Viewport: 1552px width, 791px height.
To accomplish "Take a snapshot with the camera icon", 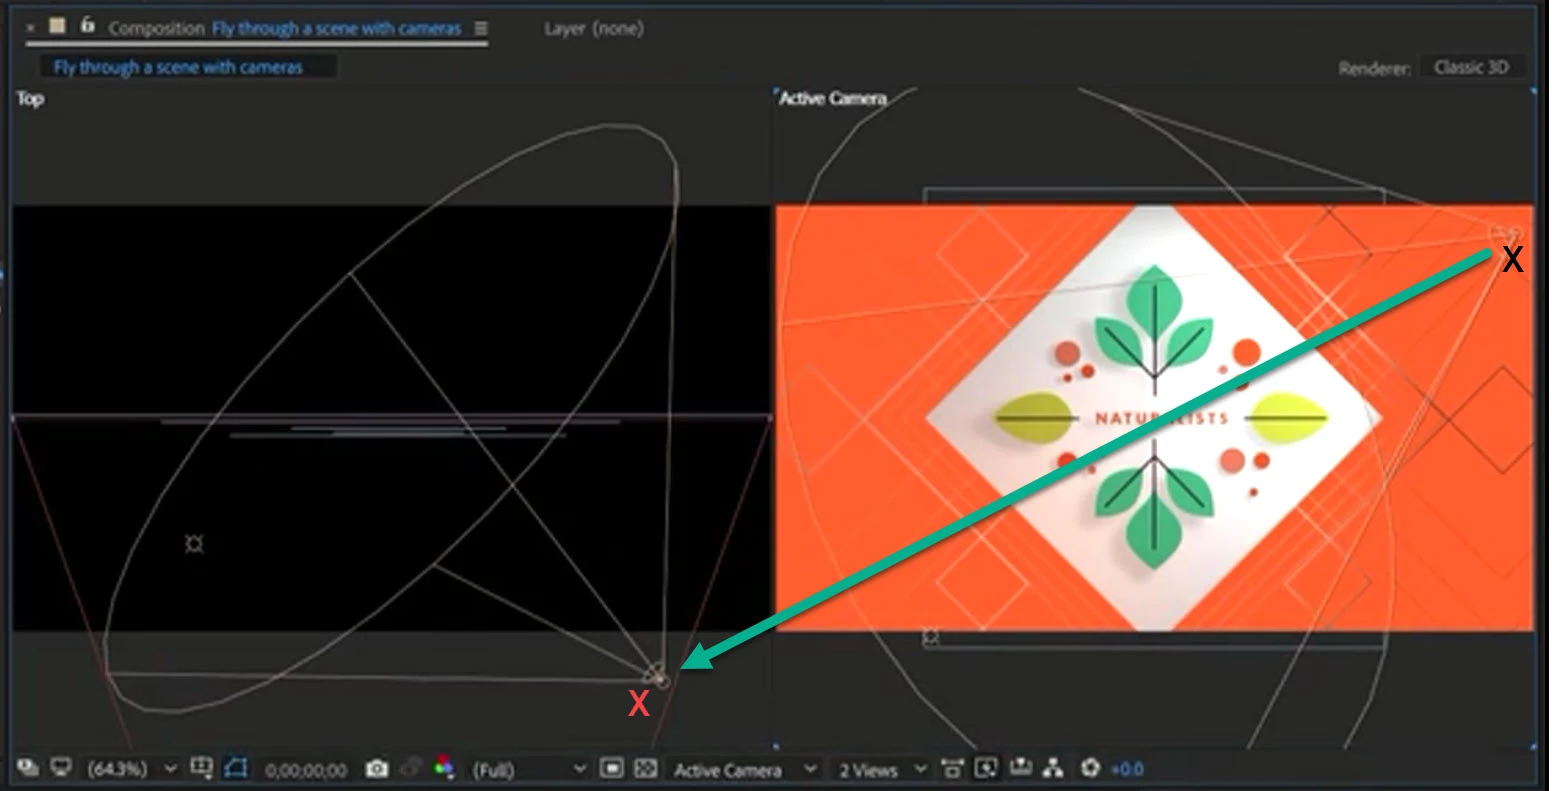I will coord(376,768).
